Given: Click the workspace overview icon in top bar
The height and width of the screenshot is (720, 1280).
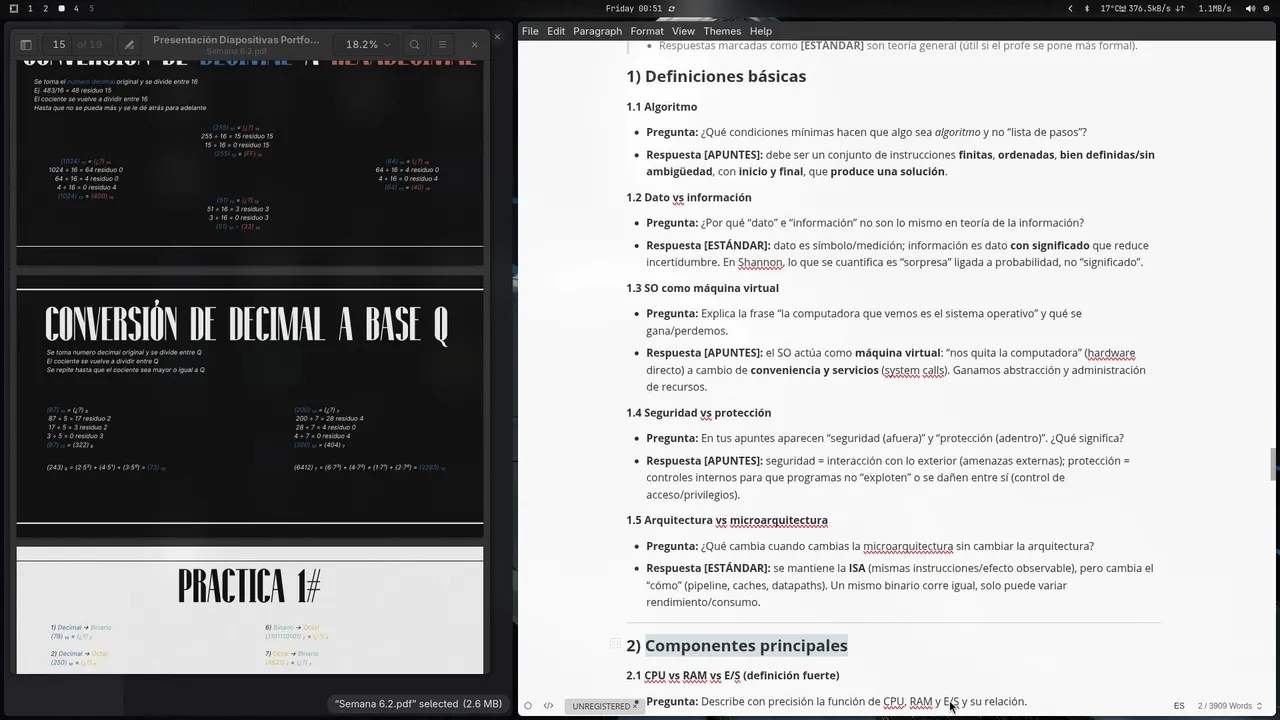Looking at the screenshot, I should coord(13,8).
